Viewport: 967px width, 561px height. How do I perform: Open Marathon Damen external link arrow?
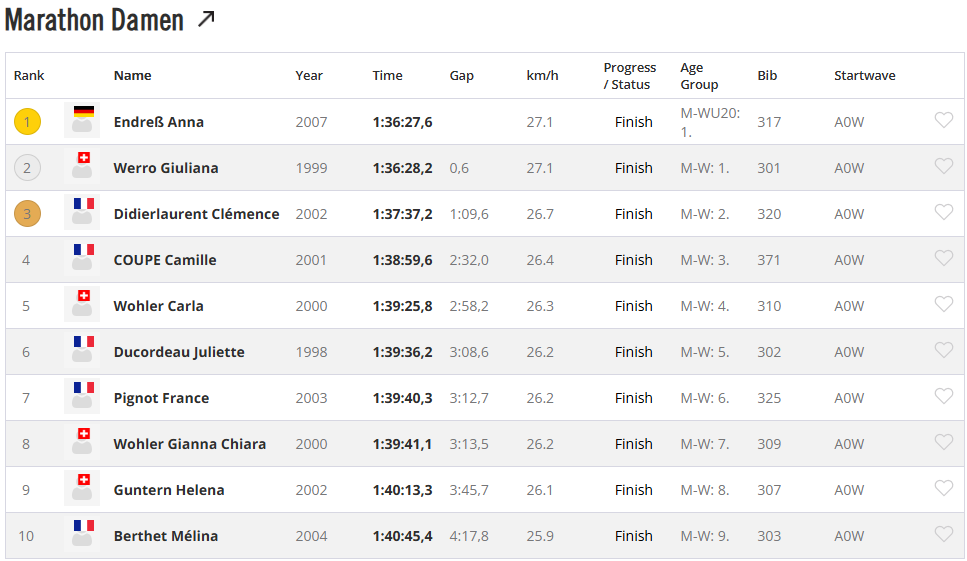point(206,18)
